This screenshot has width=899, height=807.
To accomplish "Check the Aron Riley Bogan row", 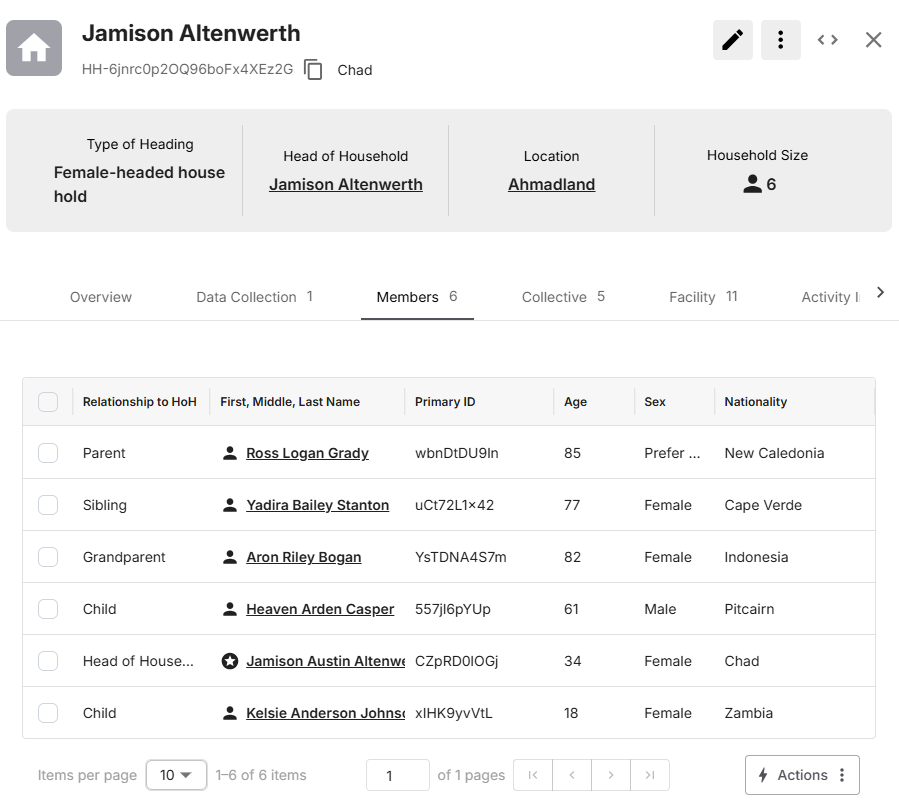I will click(x=48, y=557).
